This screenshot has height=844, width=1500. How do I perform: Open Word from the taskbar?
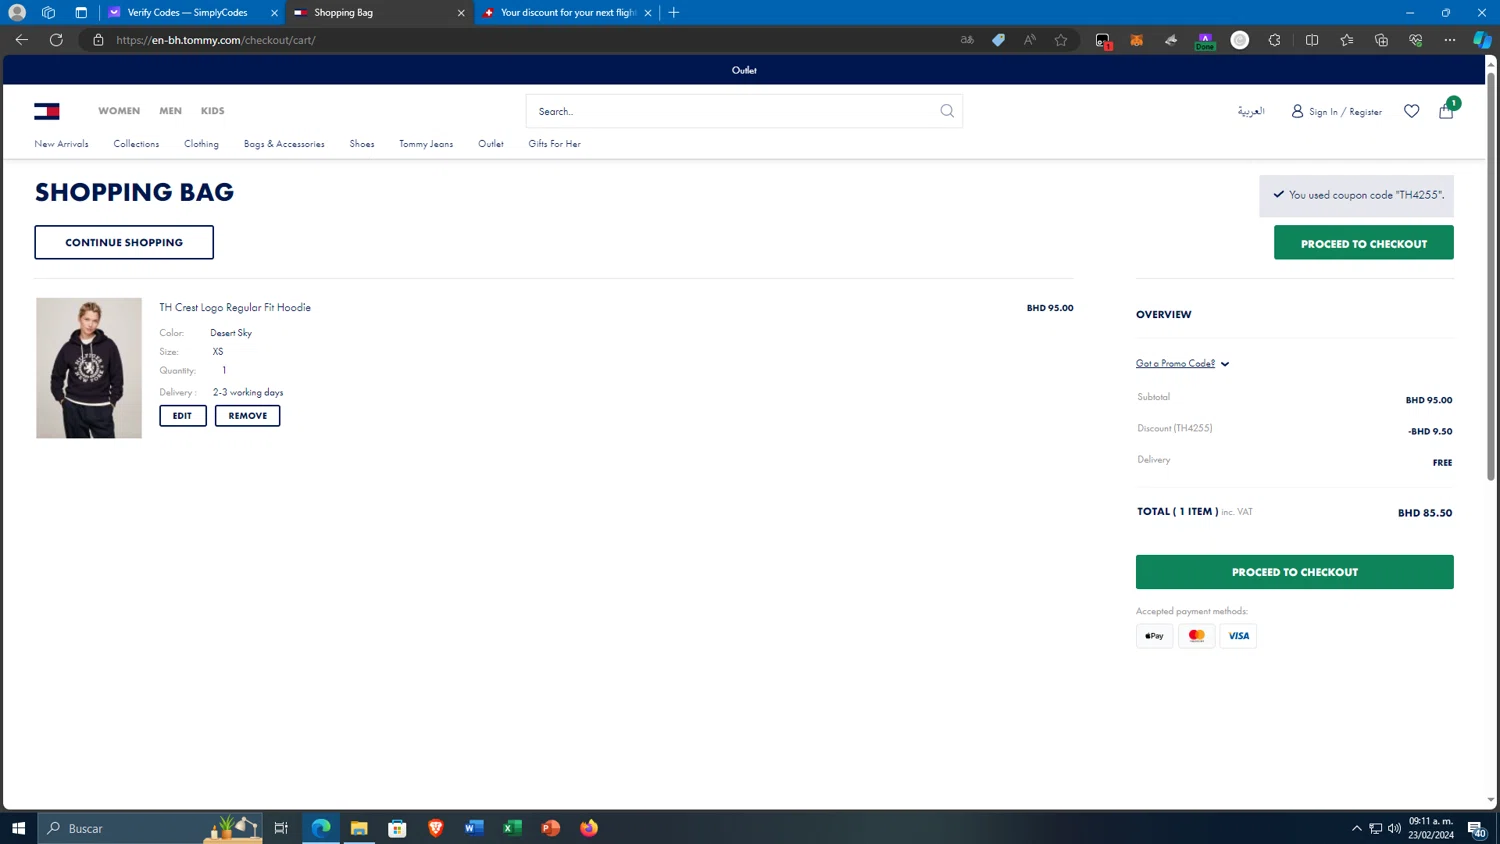[474, 828]
